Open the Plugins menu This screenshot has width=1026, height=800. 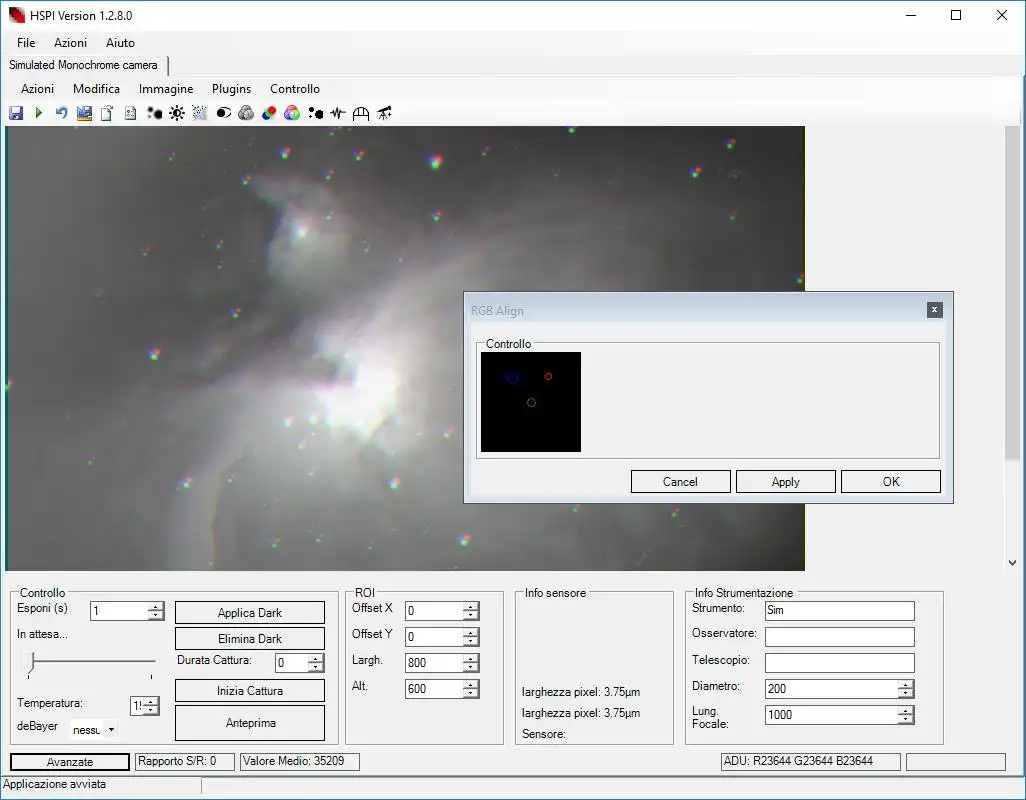[231, 89]
